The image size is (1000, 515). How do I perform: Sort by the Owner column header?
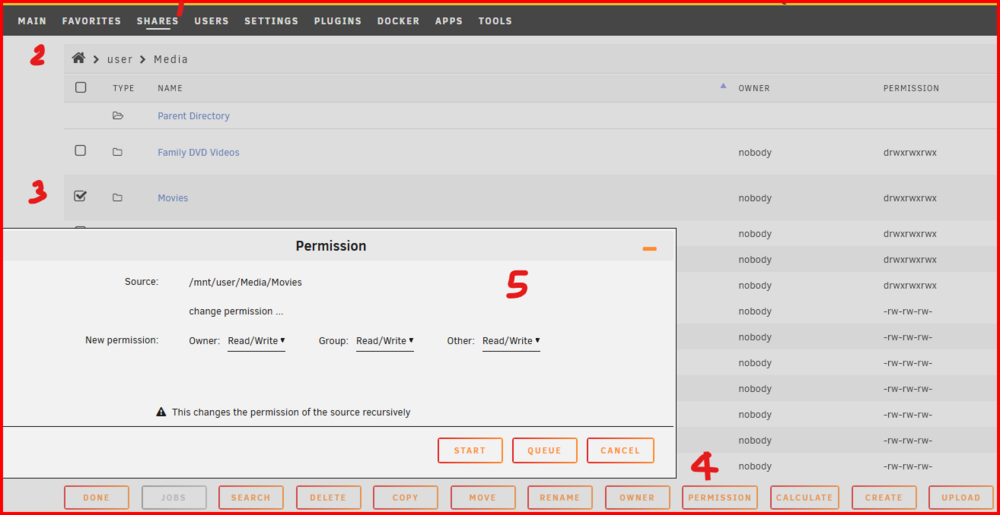pyautogui.click(x=754, y=88)
